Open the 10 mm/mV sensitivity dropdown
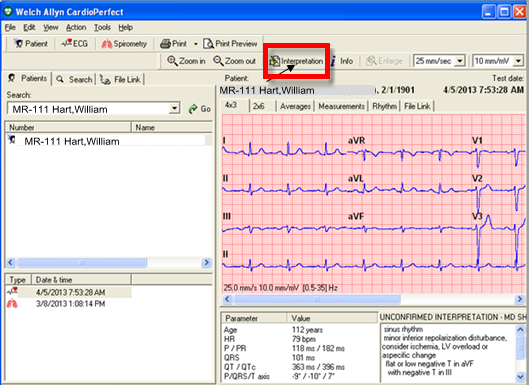Image resolution: width=532 pixels, height=385 pixels. point(518,61)
